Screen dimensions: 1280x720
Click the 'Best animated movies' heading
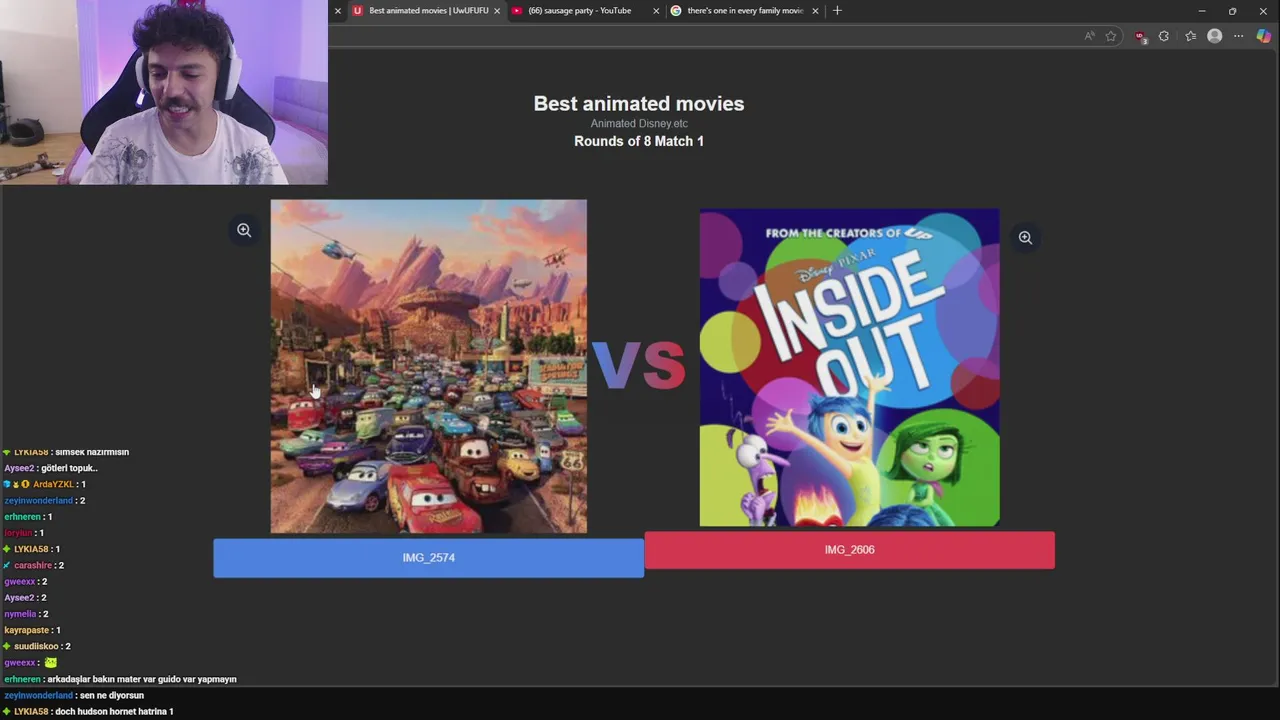click(639, 103)
